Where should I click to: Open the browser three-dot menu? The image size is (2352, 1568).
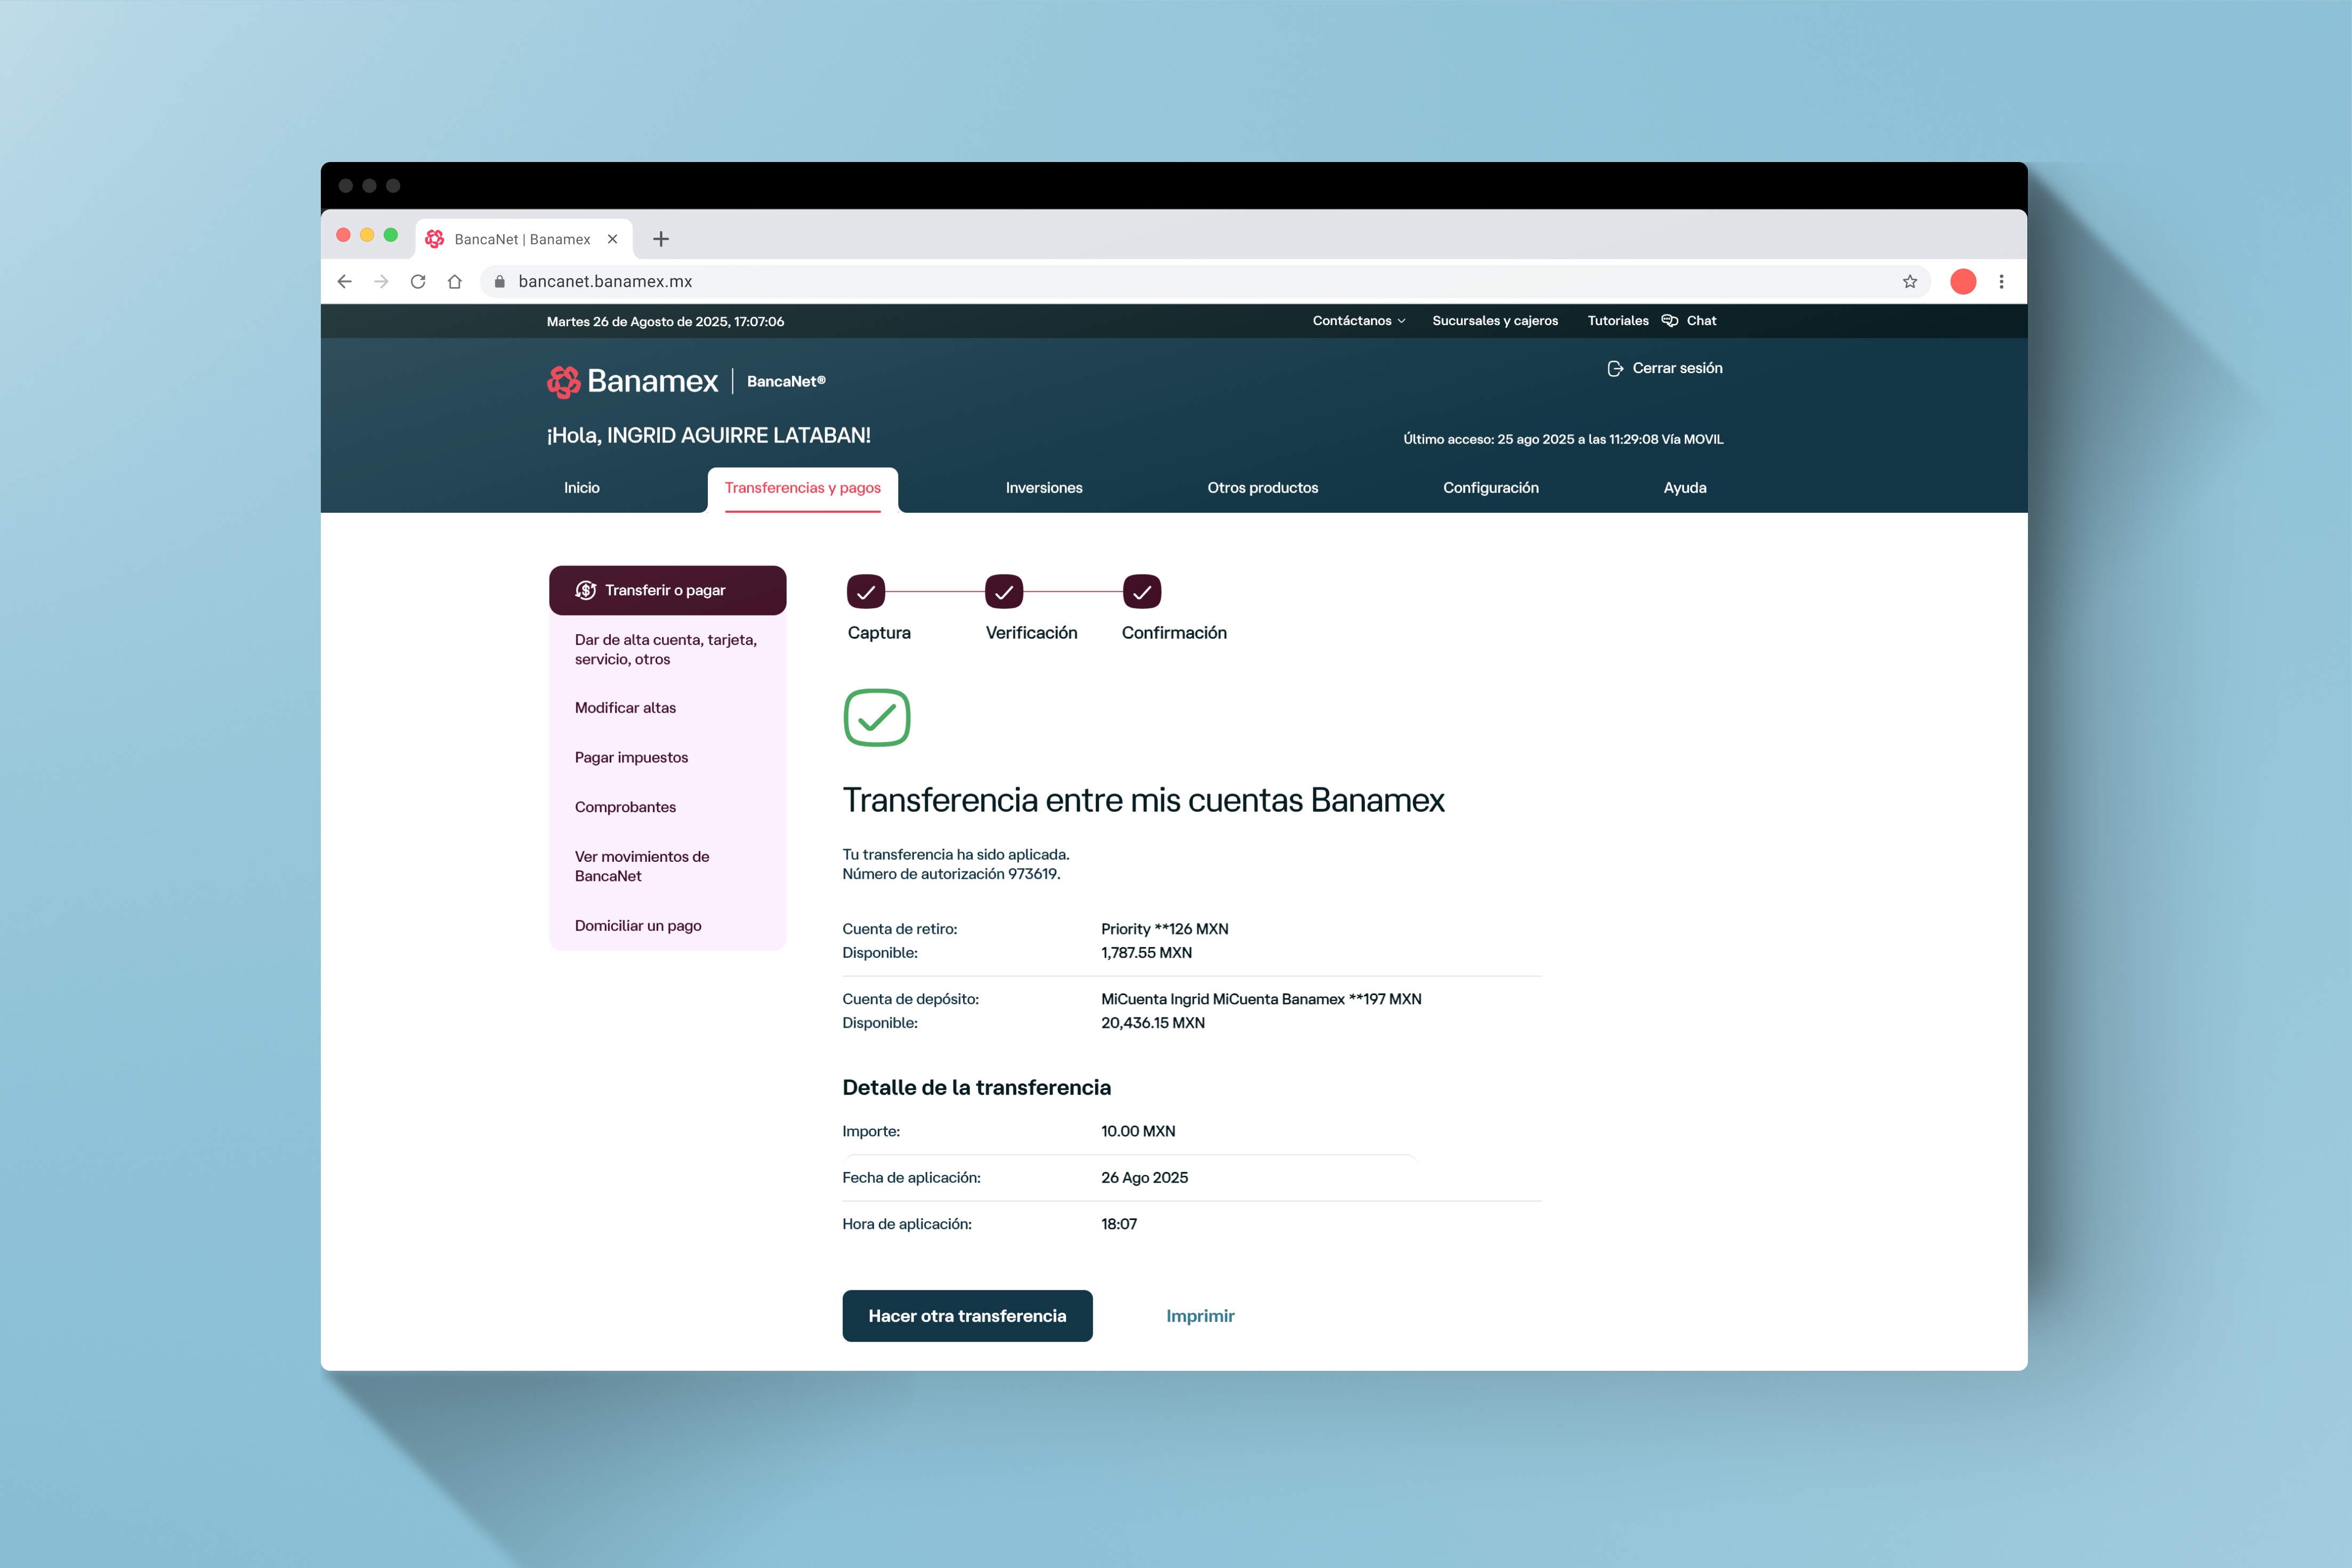[x=2001, y=282]
